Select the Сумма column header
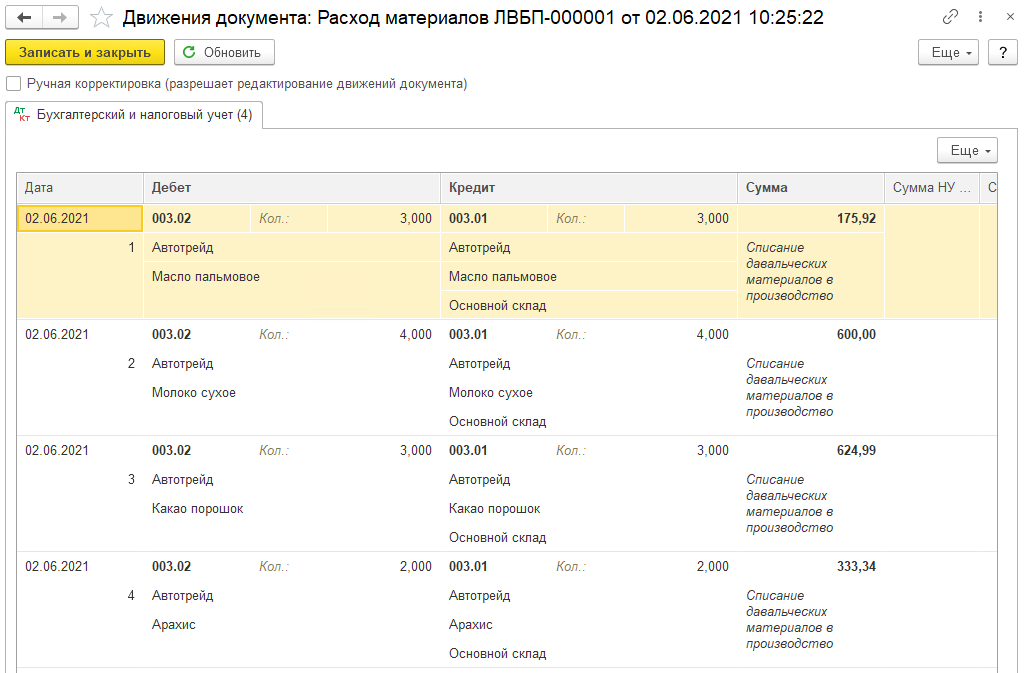 811,187
